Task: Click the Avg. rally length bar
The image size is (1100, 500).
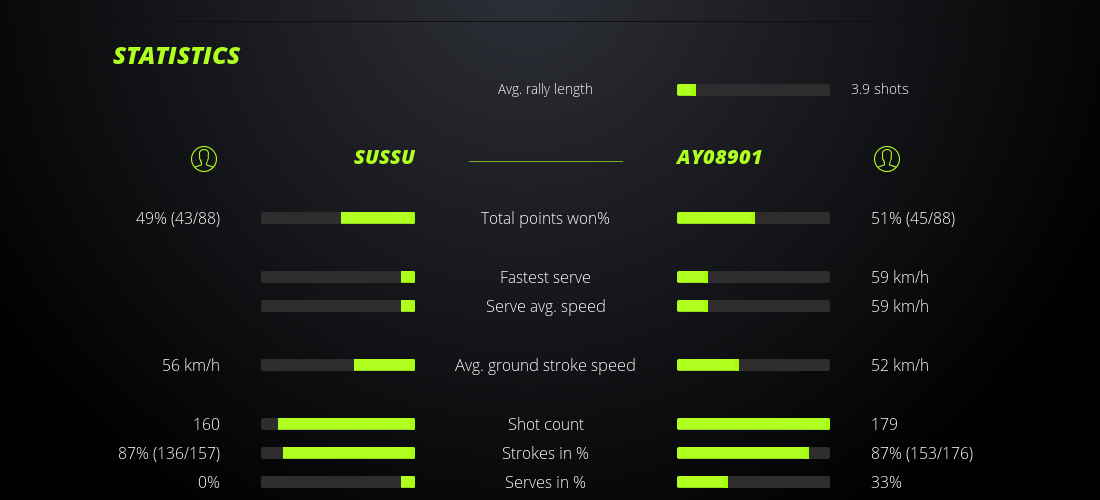Action: tap(753, 90)
